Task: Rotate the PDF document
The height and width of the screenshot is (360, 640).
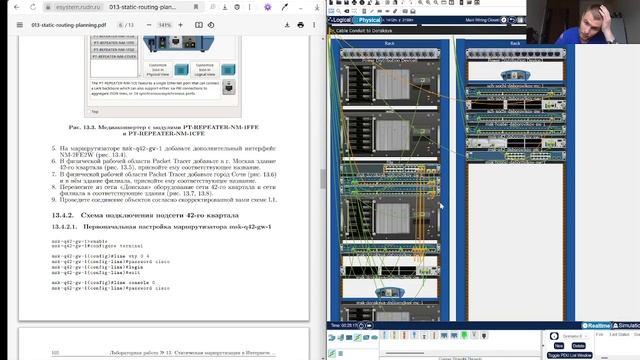Action: click(x=211, y=25)
